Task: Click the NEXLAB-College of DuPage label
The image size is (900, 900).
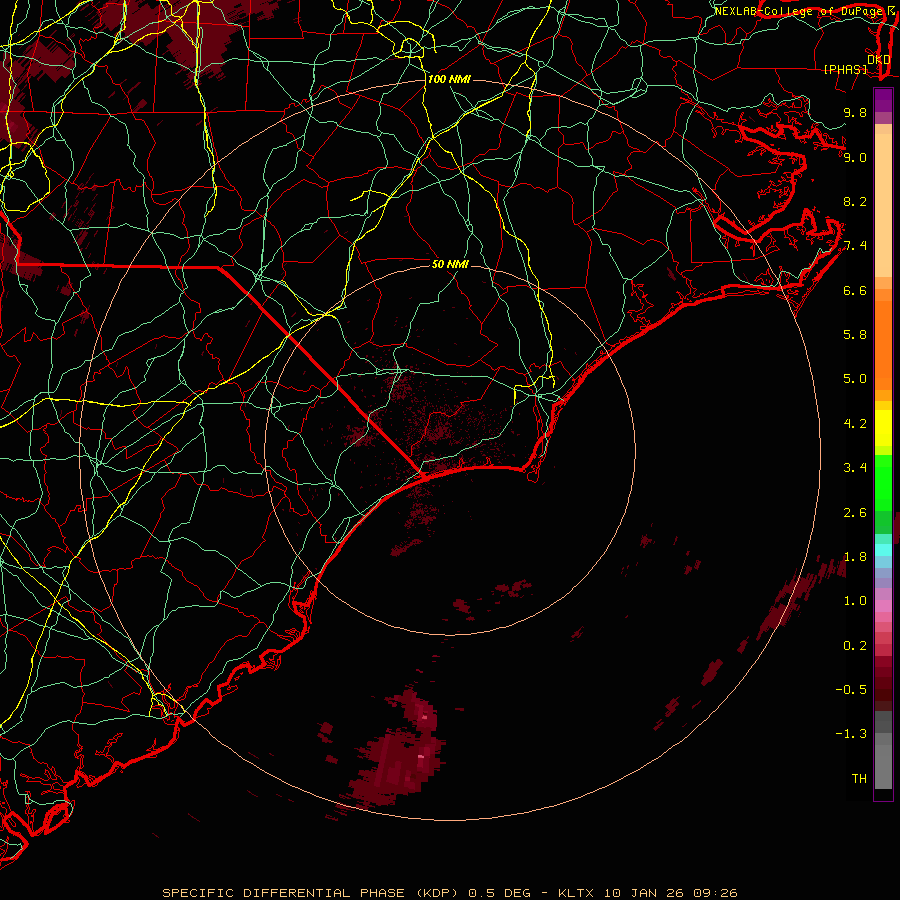Action: (x=800, y=11)
